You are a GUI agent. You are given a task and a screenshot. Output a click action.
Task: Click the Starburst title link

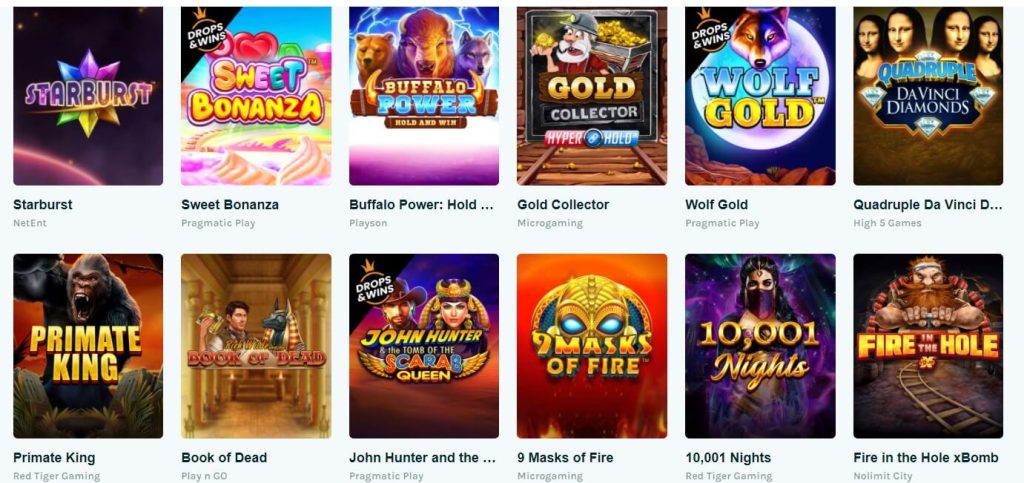point(42,204)
